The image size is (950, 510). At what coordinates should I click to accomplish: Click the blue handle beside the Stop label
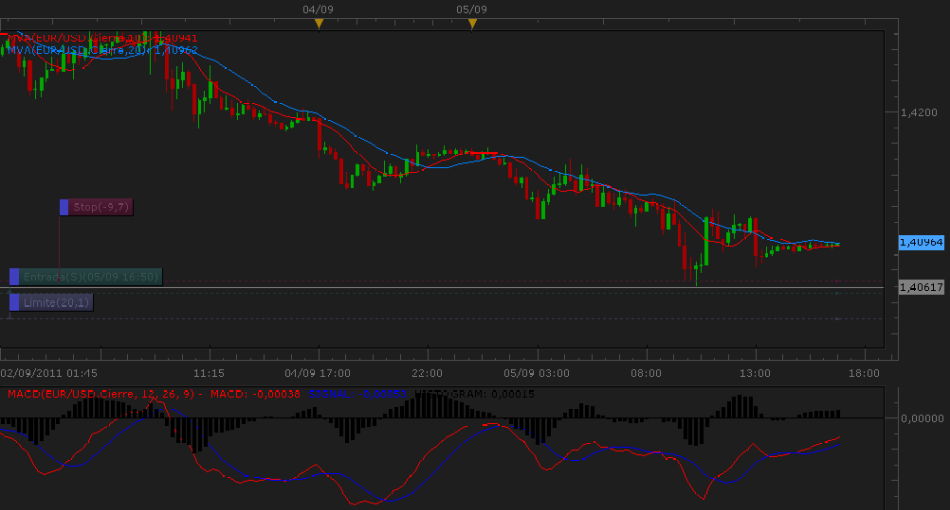pyautogui.click(x=64, y=207)
